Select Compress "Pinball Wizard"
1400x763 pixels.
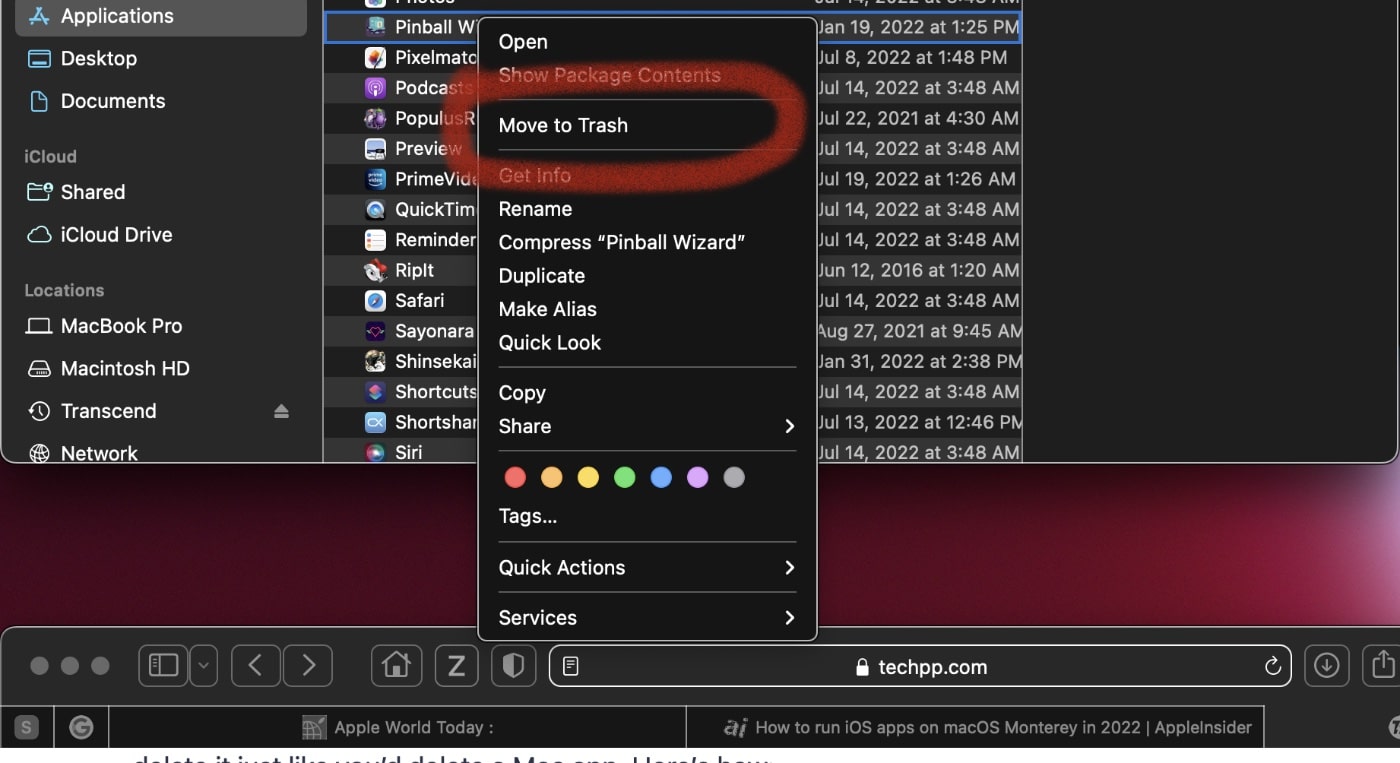pyautogui.click(x=621, y=242)
